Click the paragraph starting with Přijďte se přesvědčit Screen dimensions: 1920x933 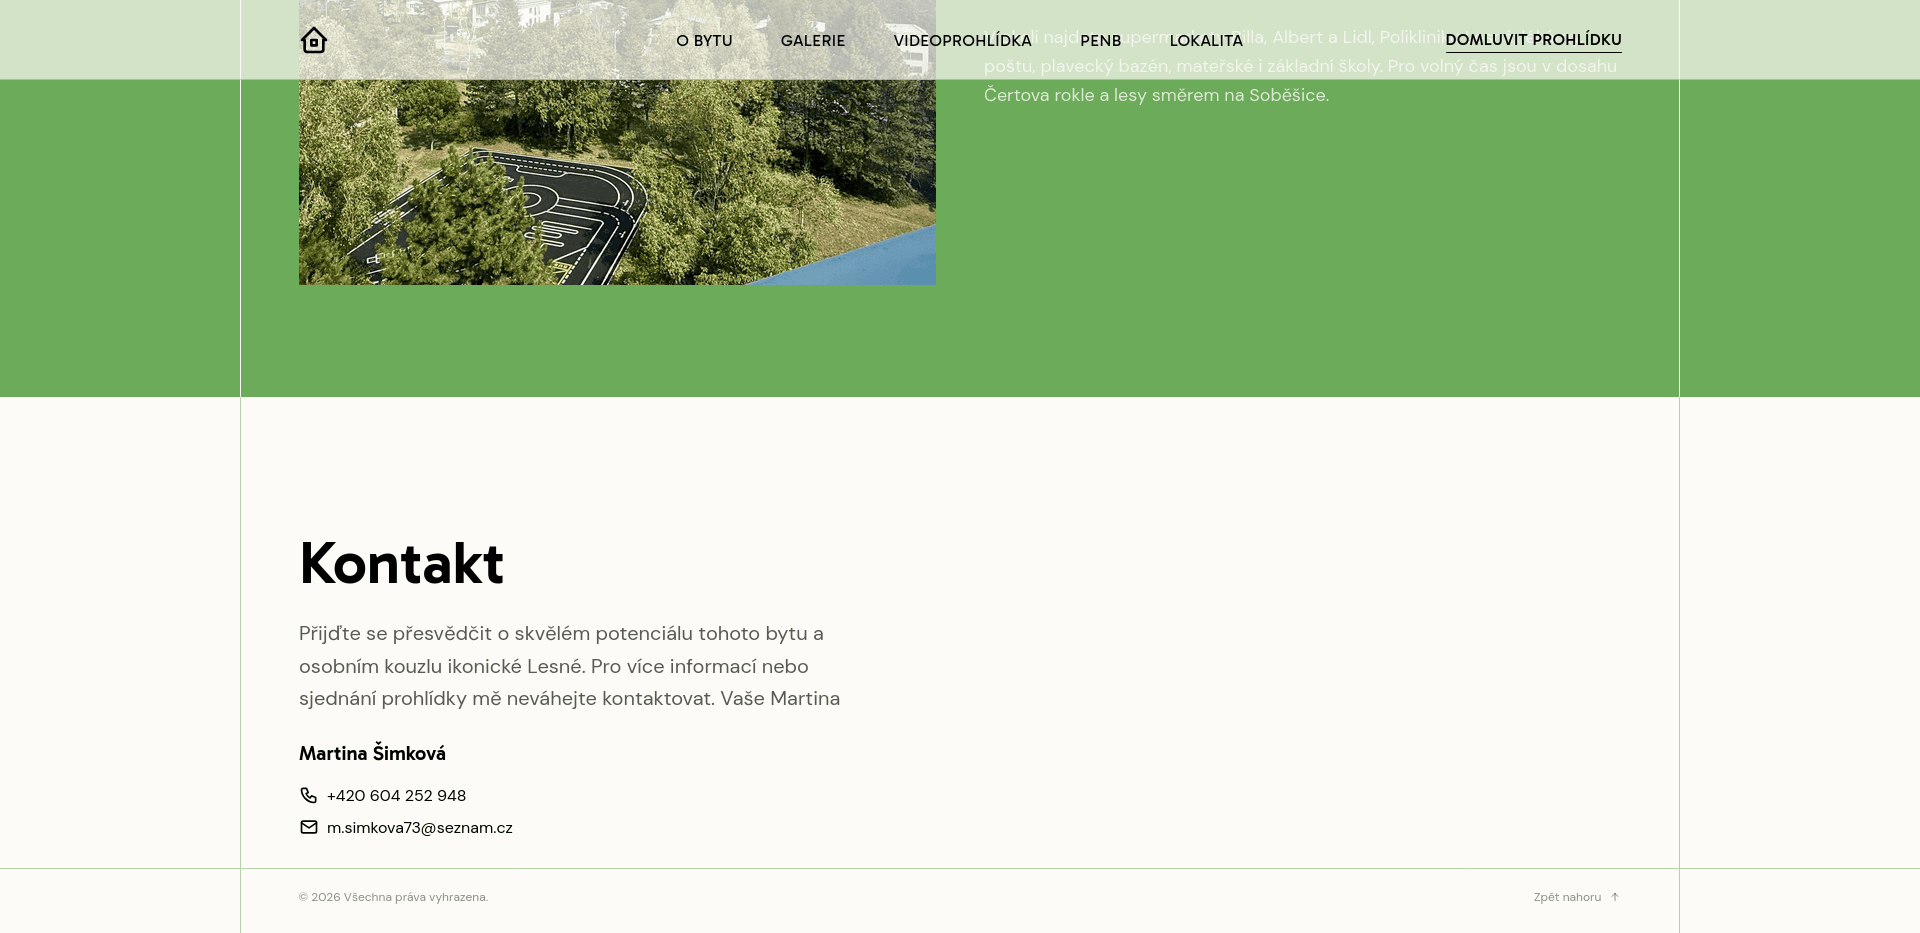pyautogui.click(x=570, y=666)
